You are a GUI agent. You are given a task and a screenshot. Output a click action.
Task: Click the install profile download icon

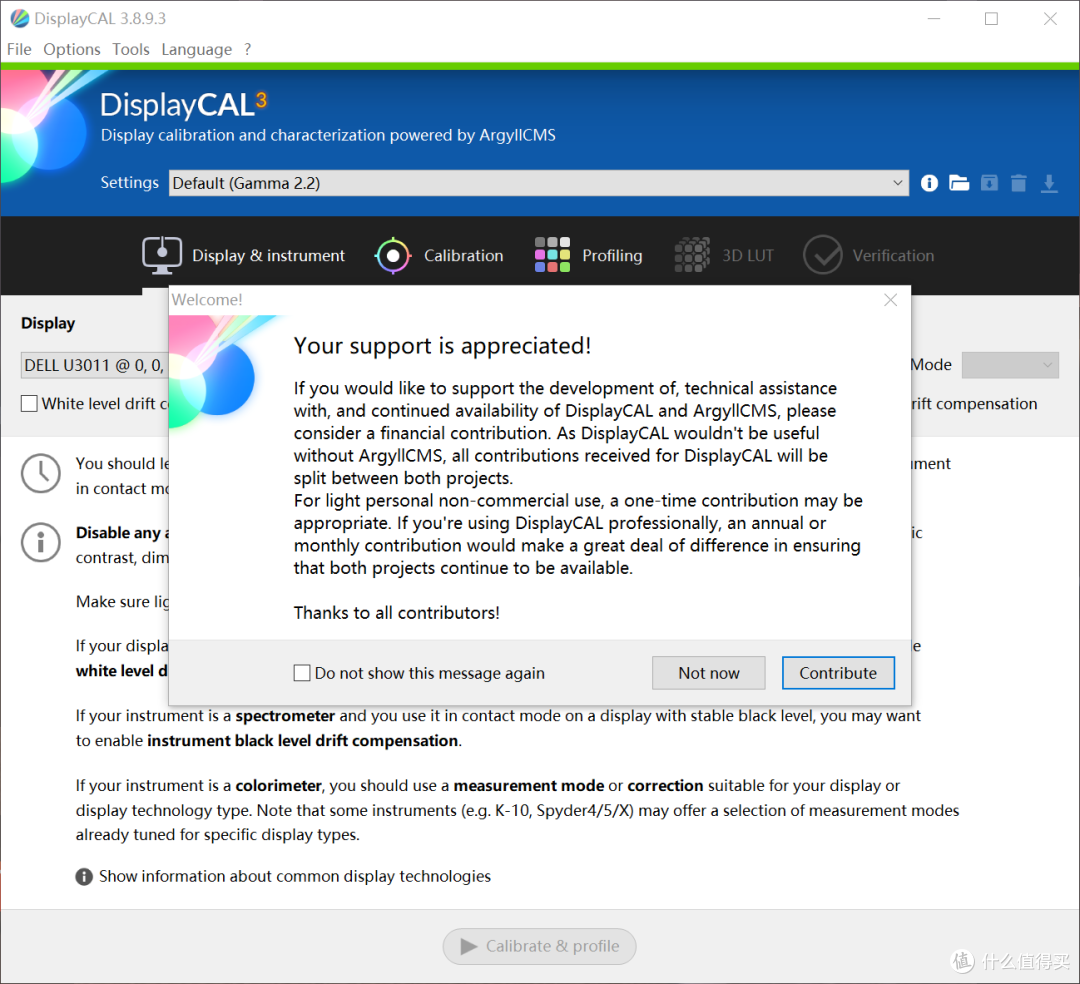pyautogui.click(x=1049, y=183)
